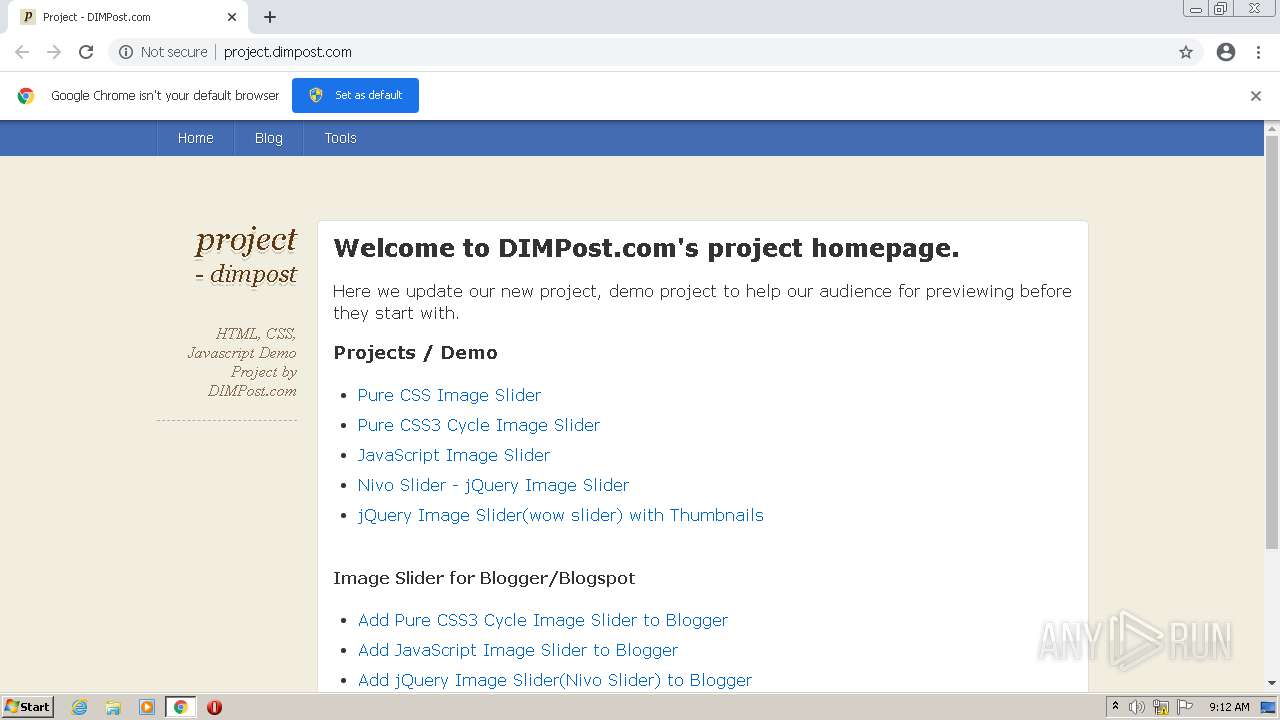Open the Chrome three-dot menu
1280x720 pixels.
tap(1259, 52)
